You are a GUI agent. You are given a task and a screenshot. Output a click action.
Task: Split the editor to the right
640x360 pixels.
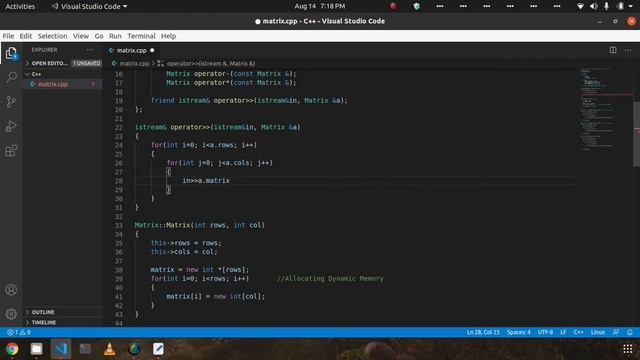[613, 50]
